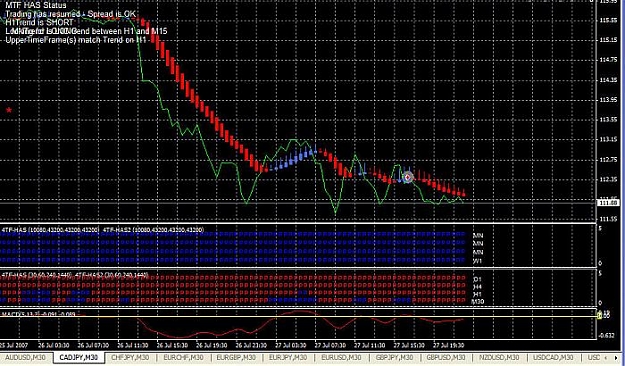Viewport: 625px width, 366px height.
Task: Click the left chart-tabs scroll arrow
Action: 607,358
